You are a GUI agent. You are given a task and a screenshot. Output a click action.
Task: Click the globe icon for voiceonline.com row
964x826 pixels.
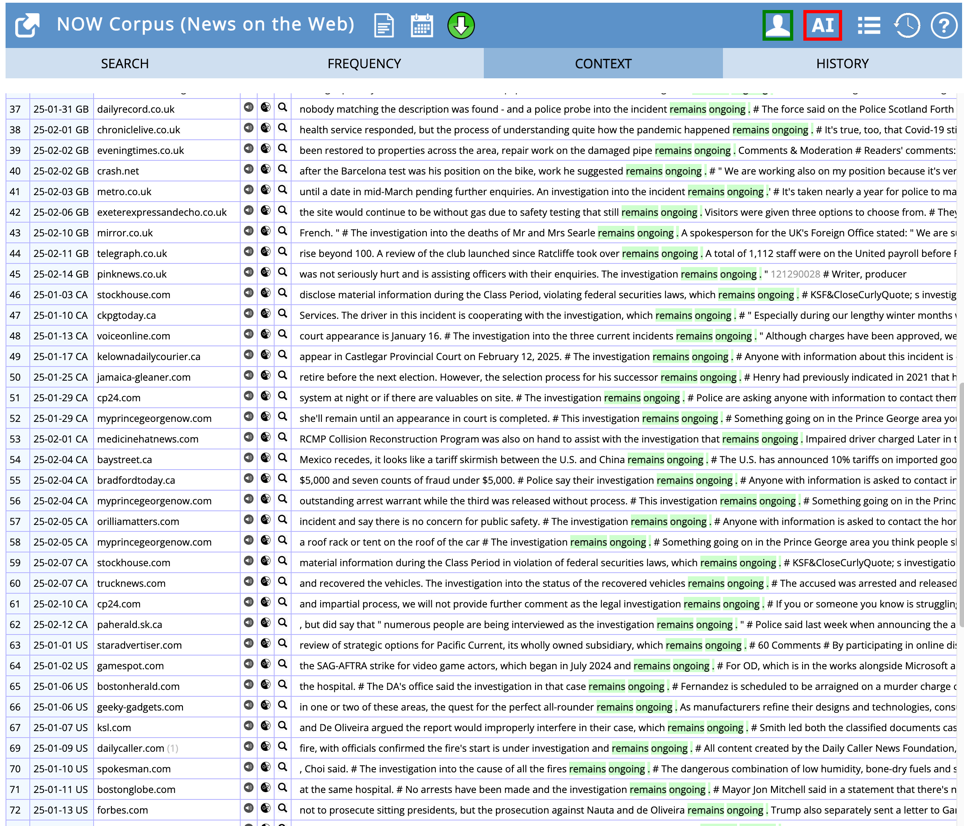pos(266,334)
